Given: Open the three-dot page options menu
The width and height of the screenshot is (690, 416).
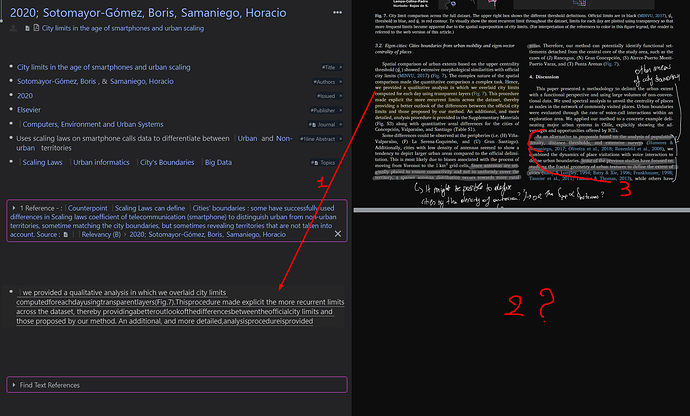Looking at the screenshot, I should pos(337,12).
